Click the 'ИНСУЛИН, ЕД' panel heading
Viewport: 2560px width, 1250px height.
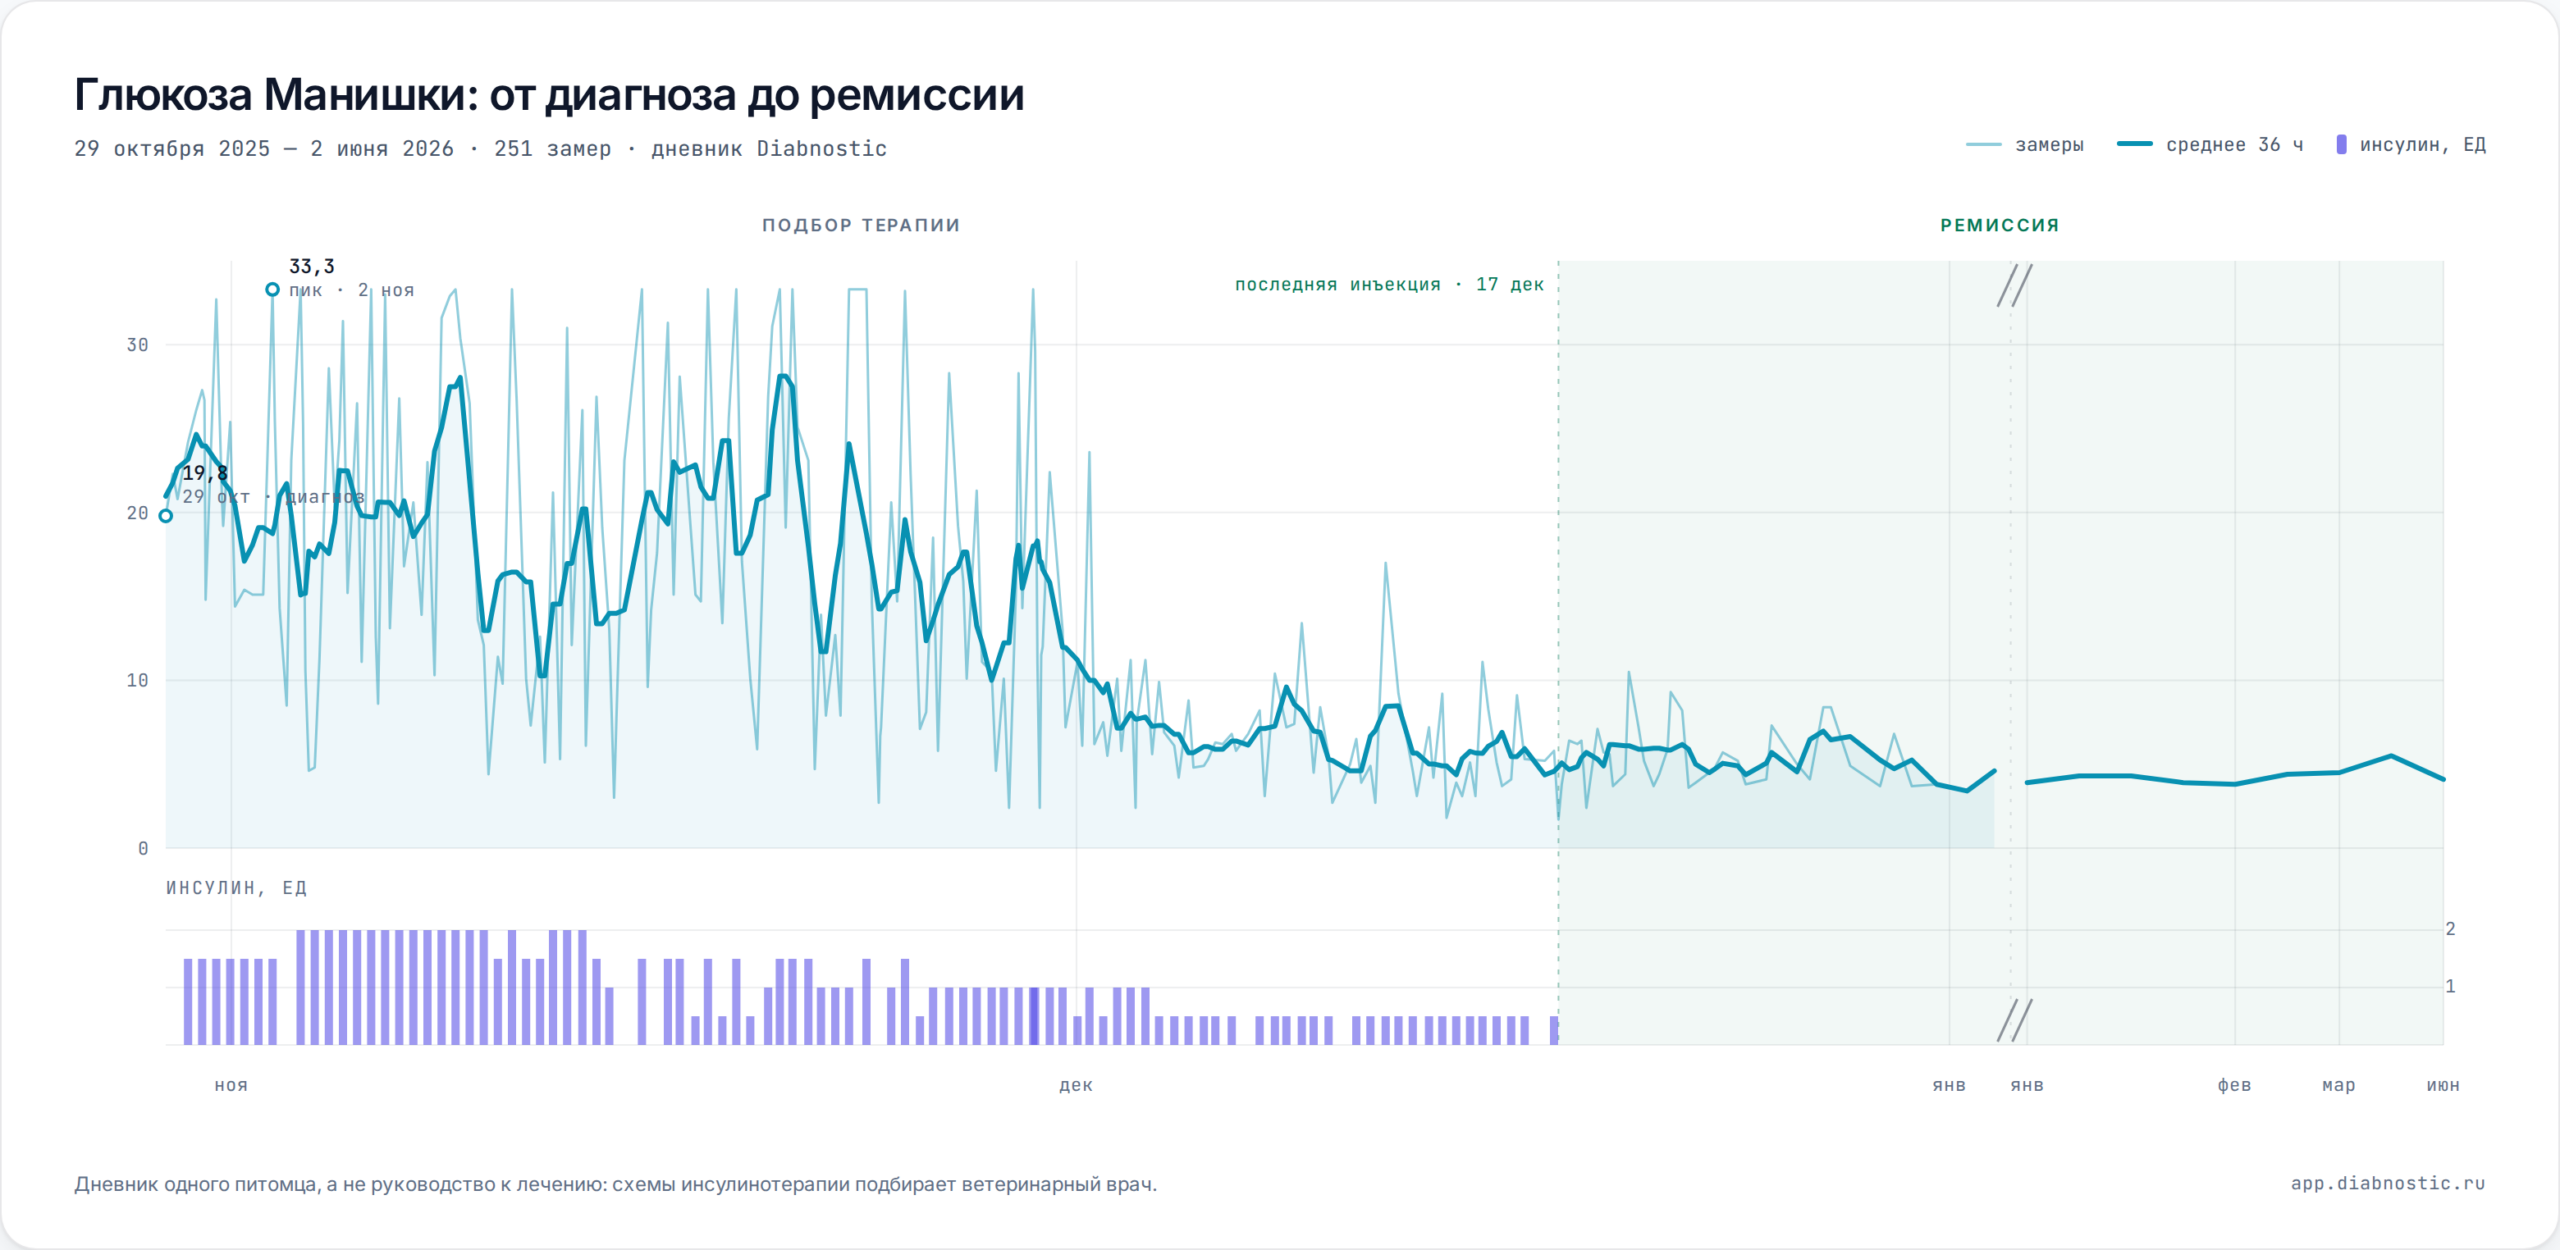pos(236,888)
